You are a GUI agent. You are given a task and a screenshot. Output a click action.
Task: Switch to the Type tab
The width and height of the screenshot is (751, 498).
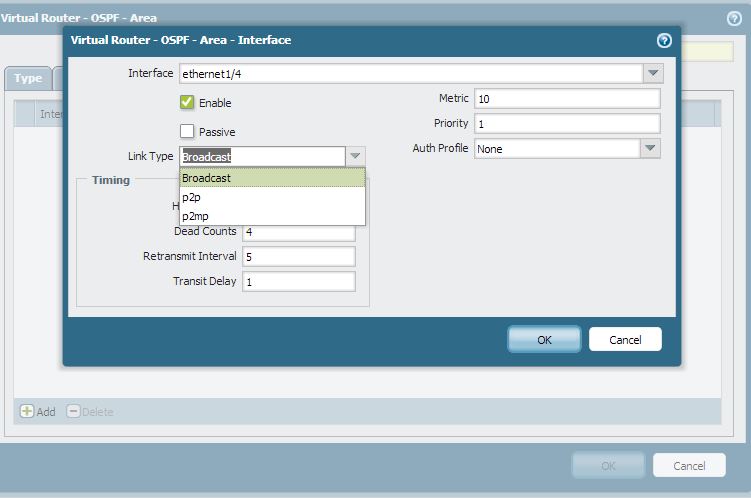pyautogui.click(x=28, y=78)
